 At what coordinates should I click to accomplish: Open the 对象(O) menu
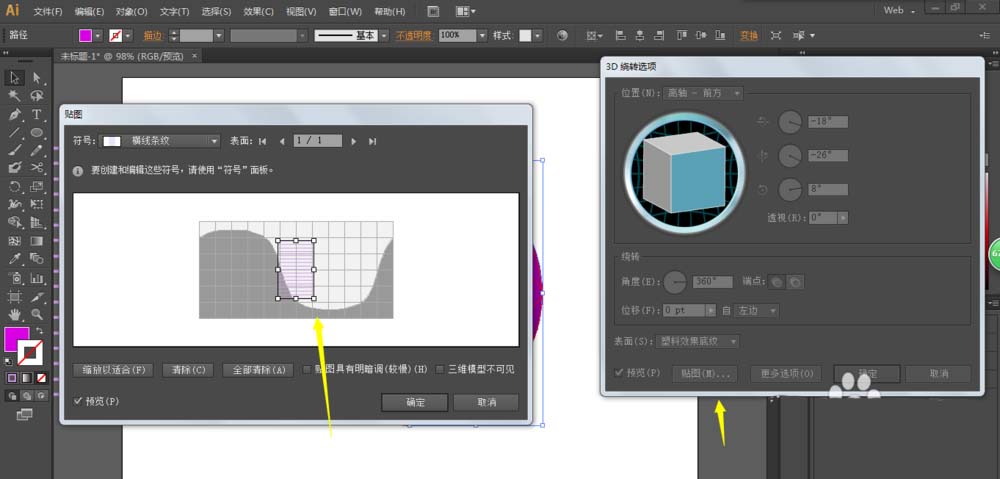pyautogui.click(x=131, y=11)
